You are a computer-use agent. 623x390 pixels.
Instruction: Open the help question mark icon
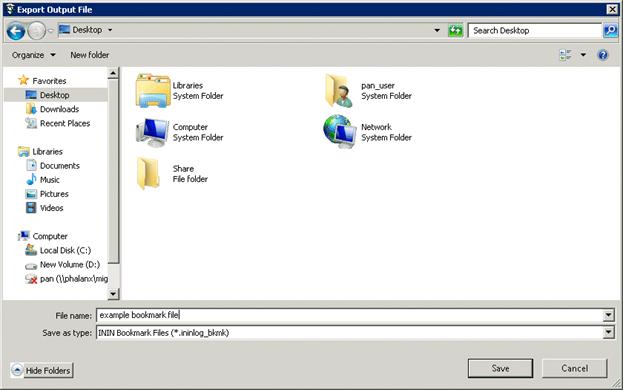point(603,55)
